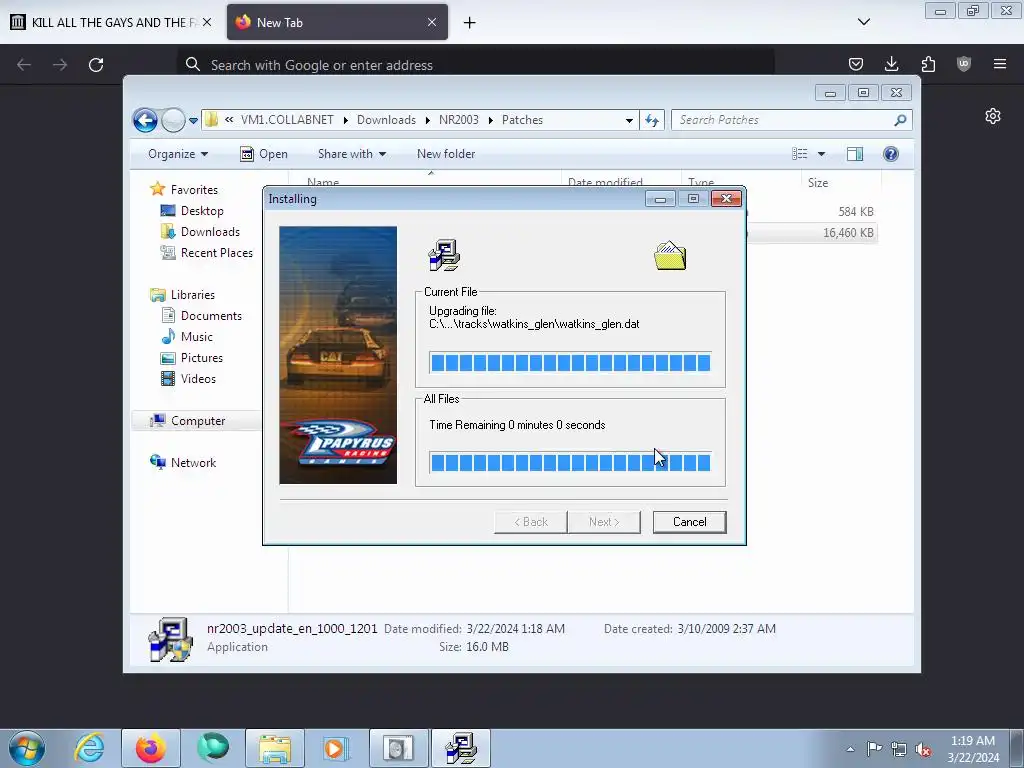Open New Tab settings gear

993,116
